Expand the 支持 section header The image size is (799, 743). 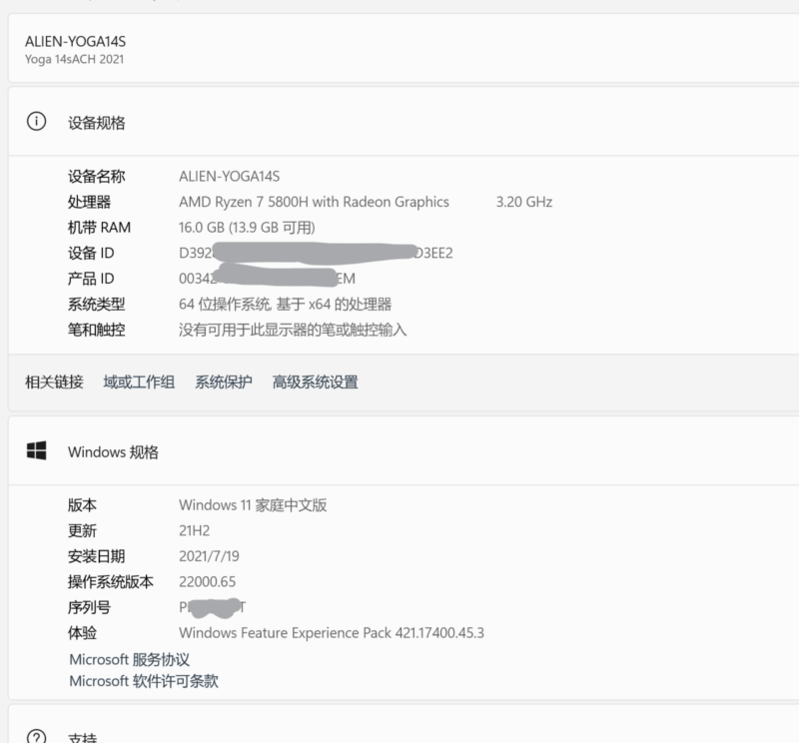tap(400, 736)
